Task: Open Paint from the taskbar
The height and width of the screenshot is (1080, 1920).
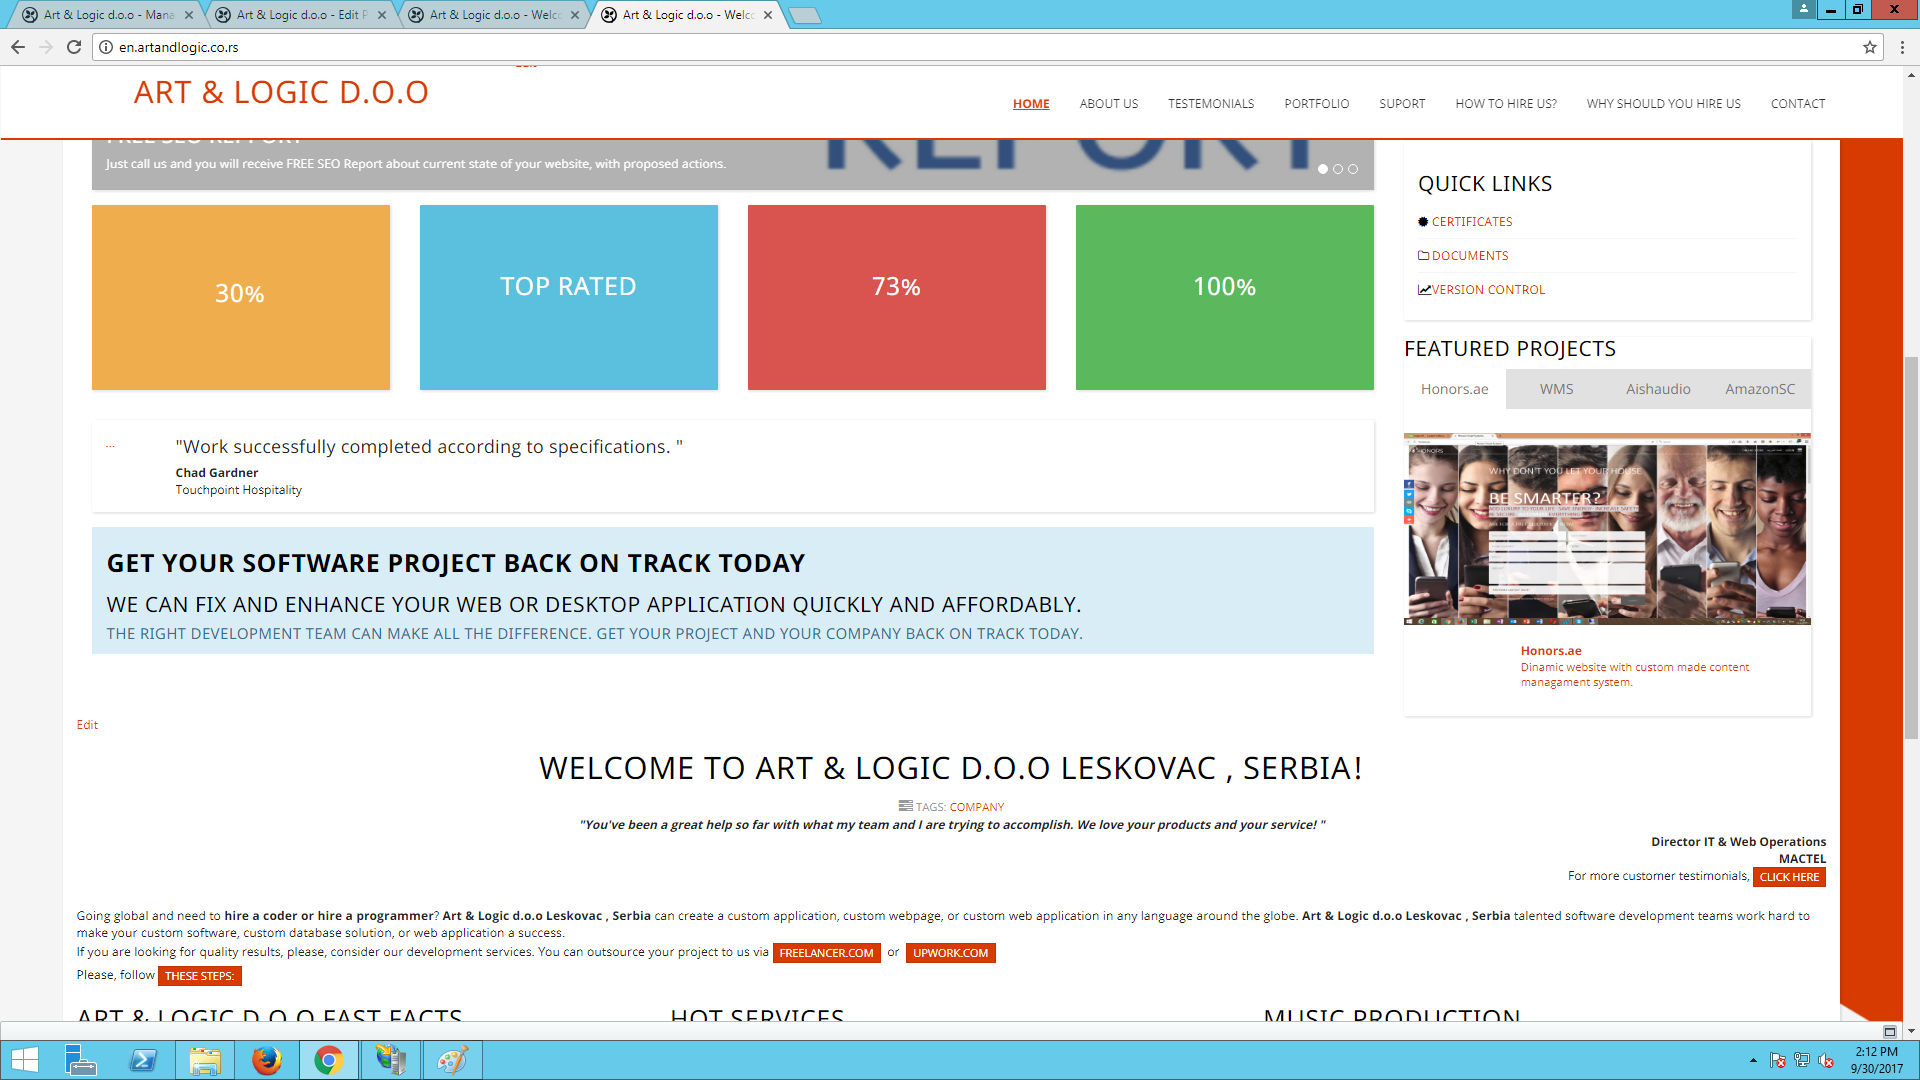Action: [452, 1060]
